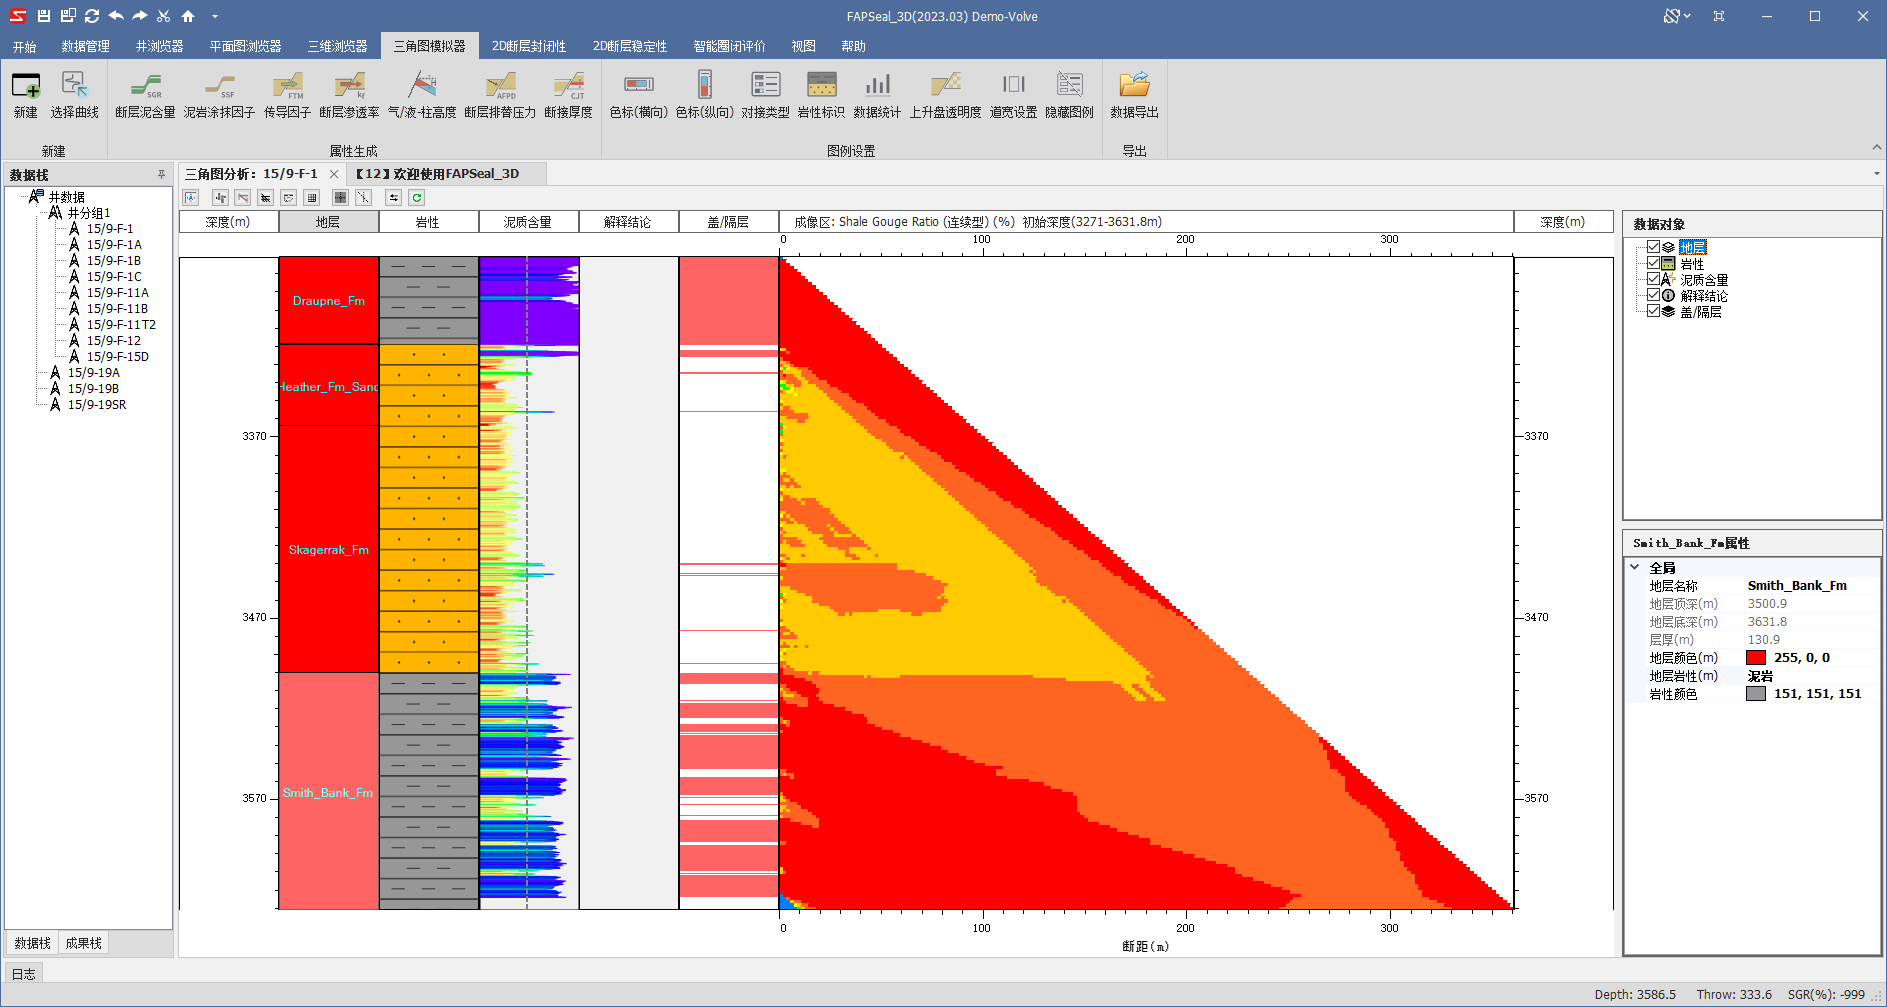Open the quick access toolbar dropdown arrow
1887x1007 pixels.
[x=215, y=16]
